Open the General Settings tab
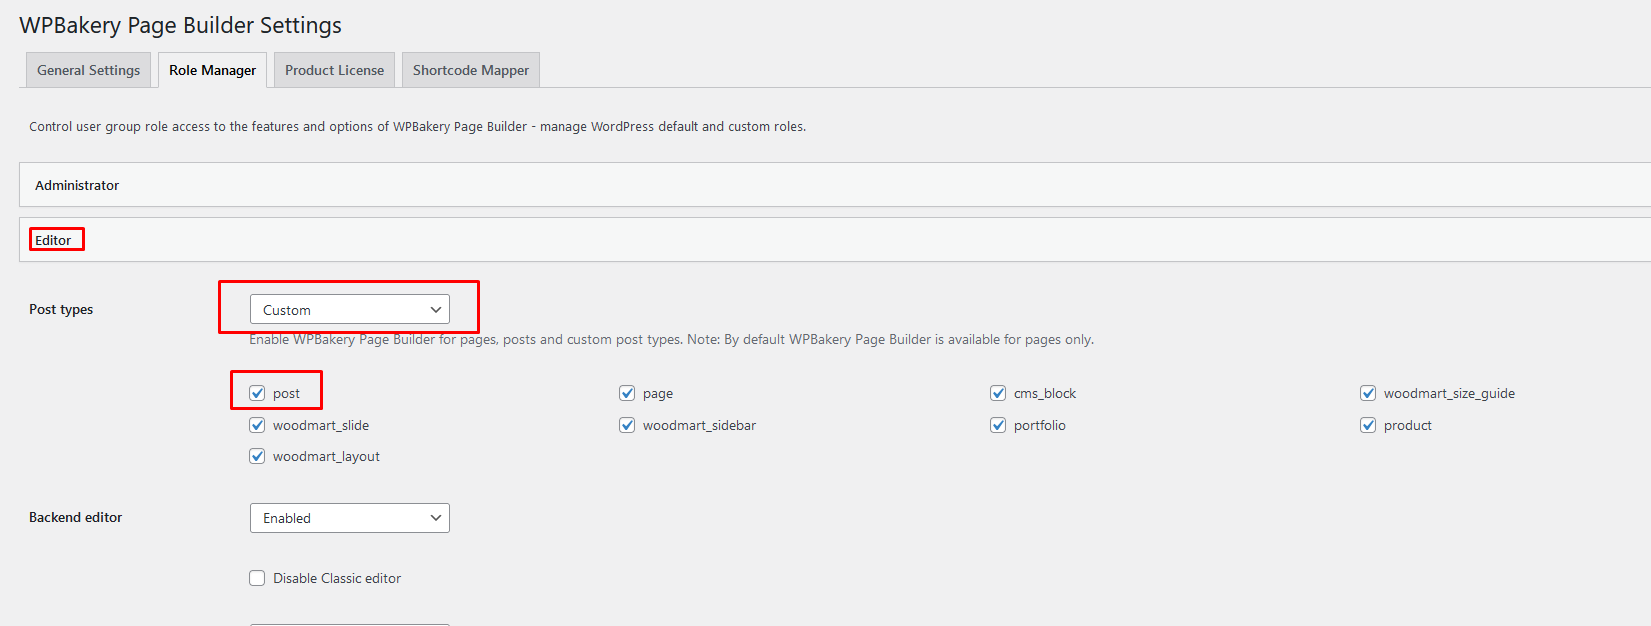The image size is (1651, 626). coord(88,70)
